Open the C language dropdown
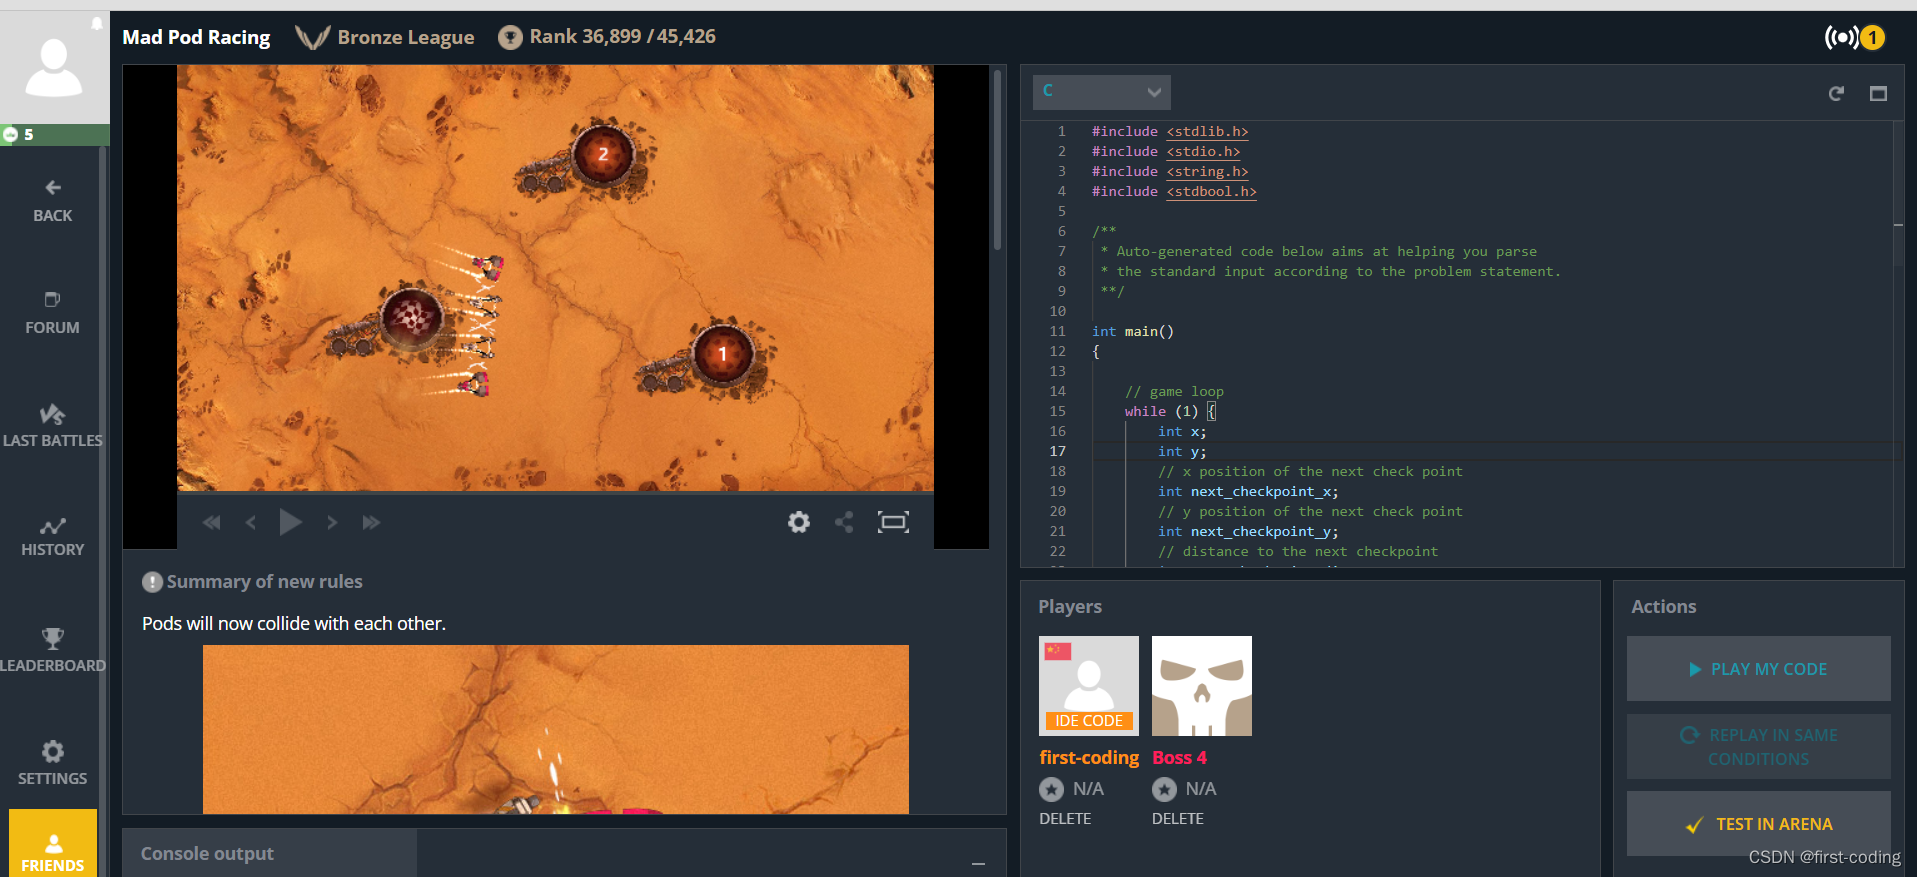Screen dimensions: 1917x877 coord(1101,92)
